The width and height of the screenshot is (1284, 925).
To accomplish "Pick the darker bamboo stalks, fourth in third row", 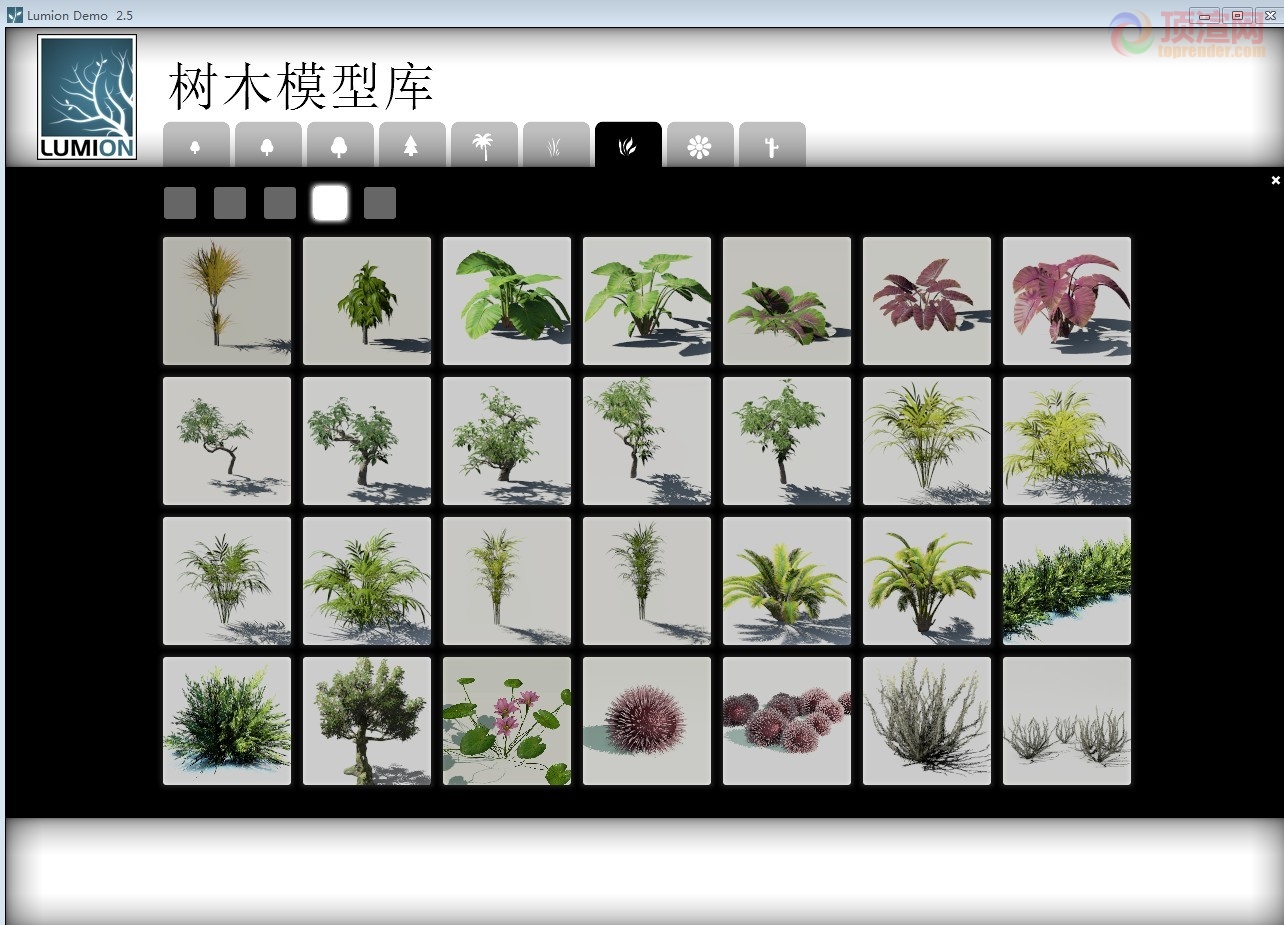I will (x=647, y=581).
